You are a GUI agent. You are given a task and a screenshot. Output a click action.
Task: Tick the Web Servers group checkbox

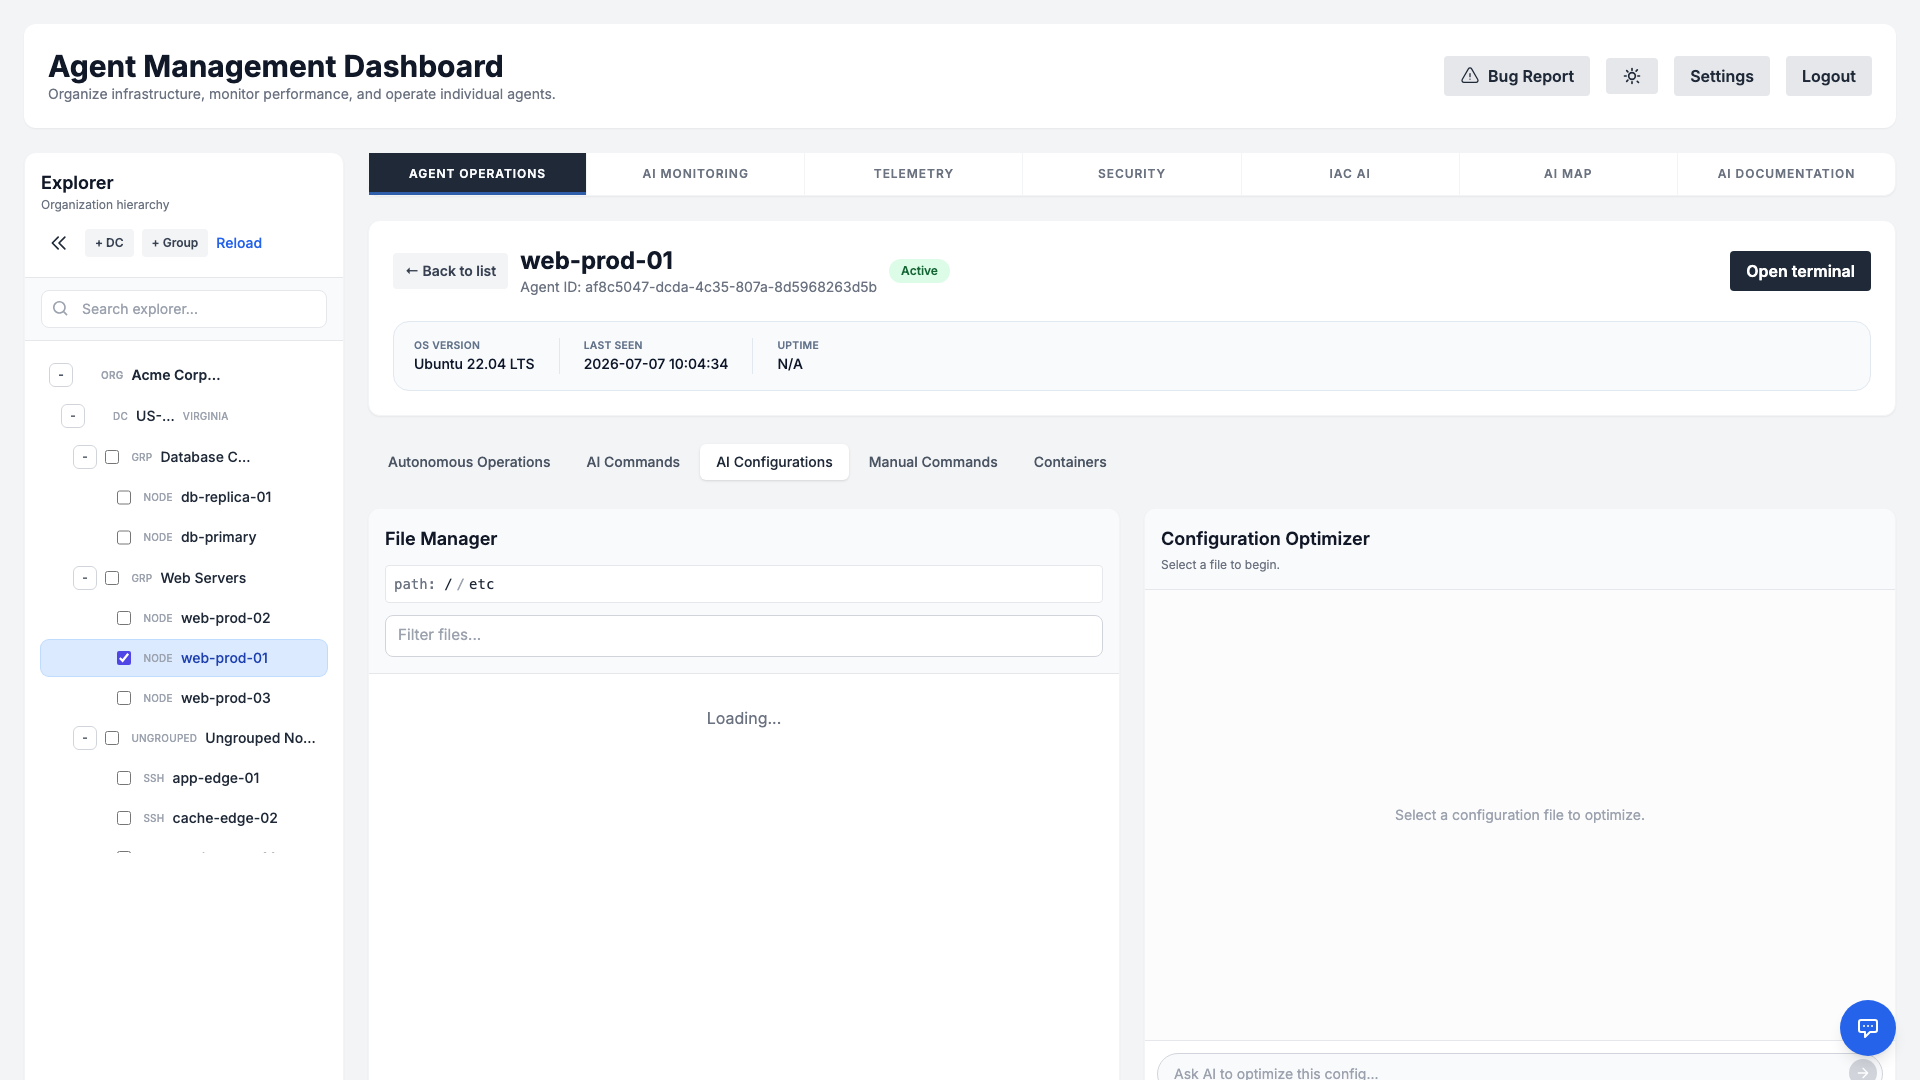(112, 578)
